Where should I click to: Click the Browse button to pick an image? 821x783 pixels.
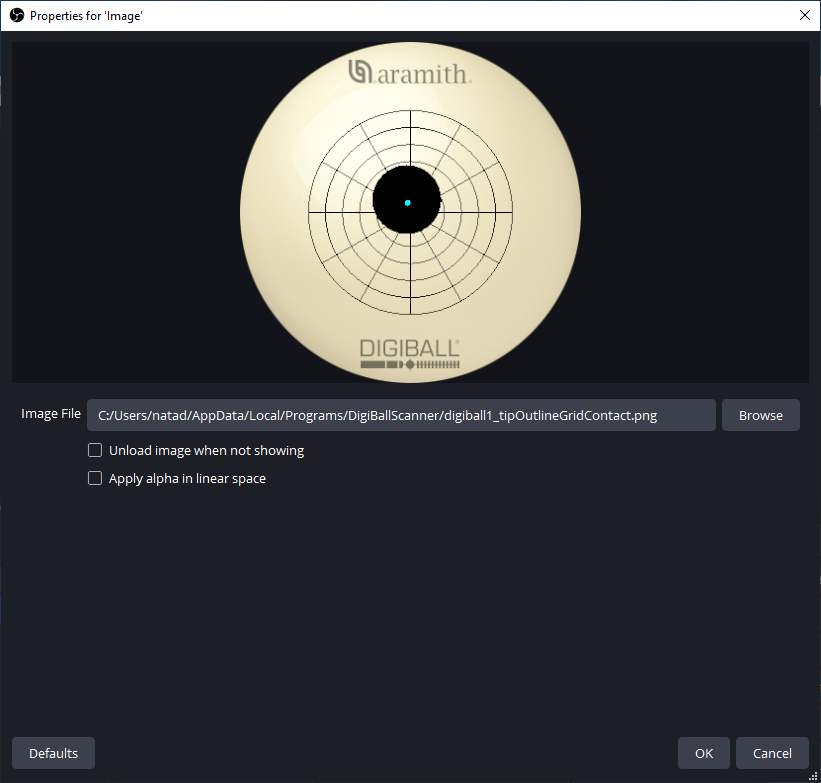pos(760,415)
